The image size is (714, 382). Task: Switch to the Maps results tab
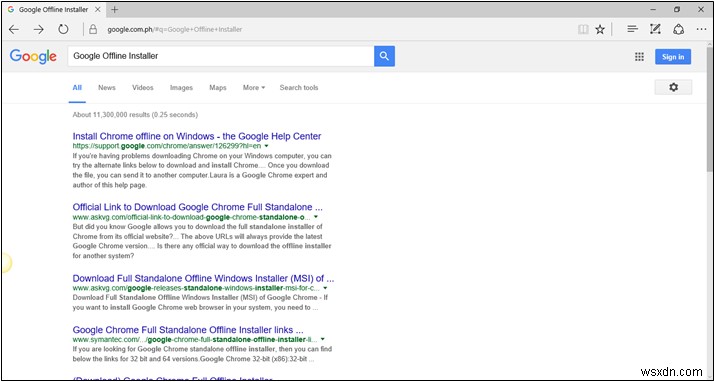(218, 87)
